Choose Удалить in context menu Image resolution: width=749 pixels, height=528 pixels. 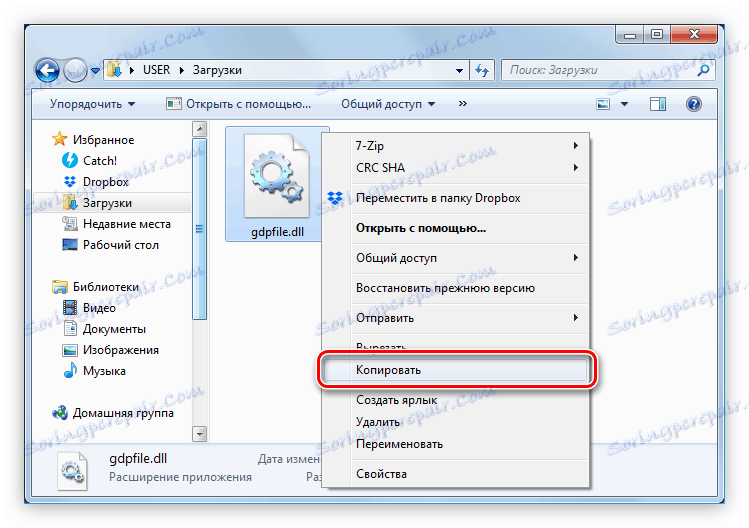coord(455,422)
